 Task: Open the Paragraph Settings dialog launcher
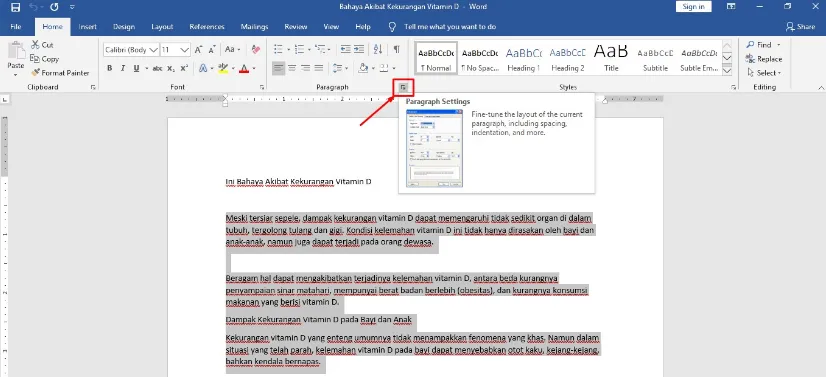click(x=403, y=87)
